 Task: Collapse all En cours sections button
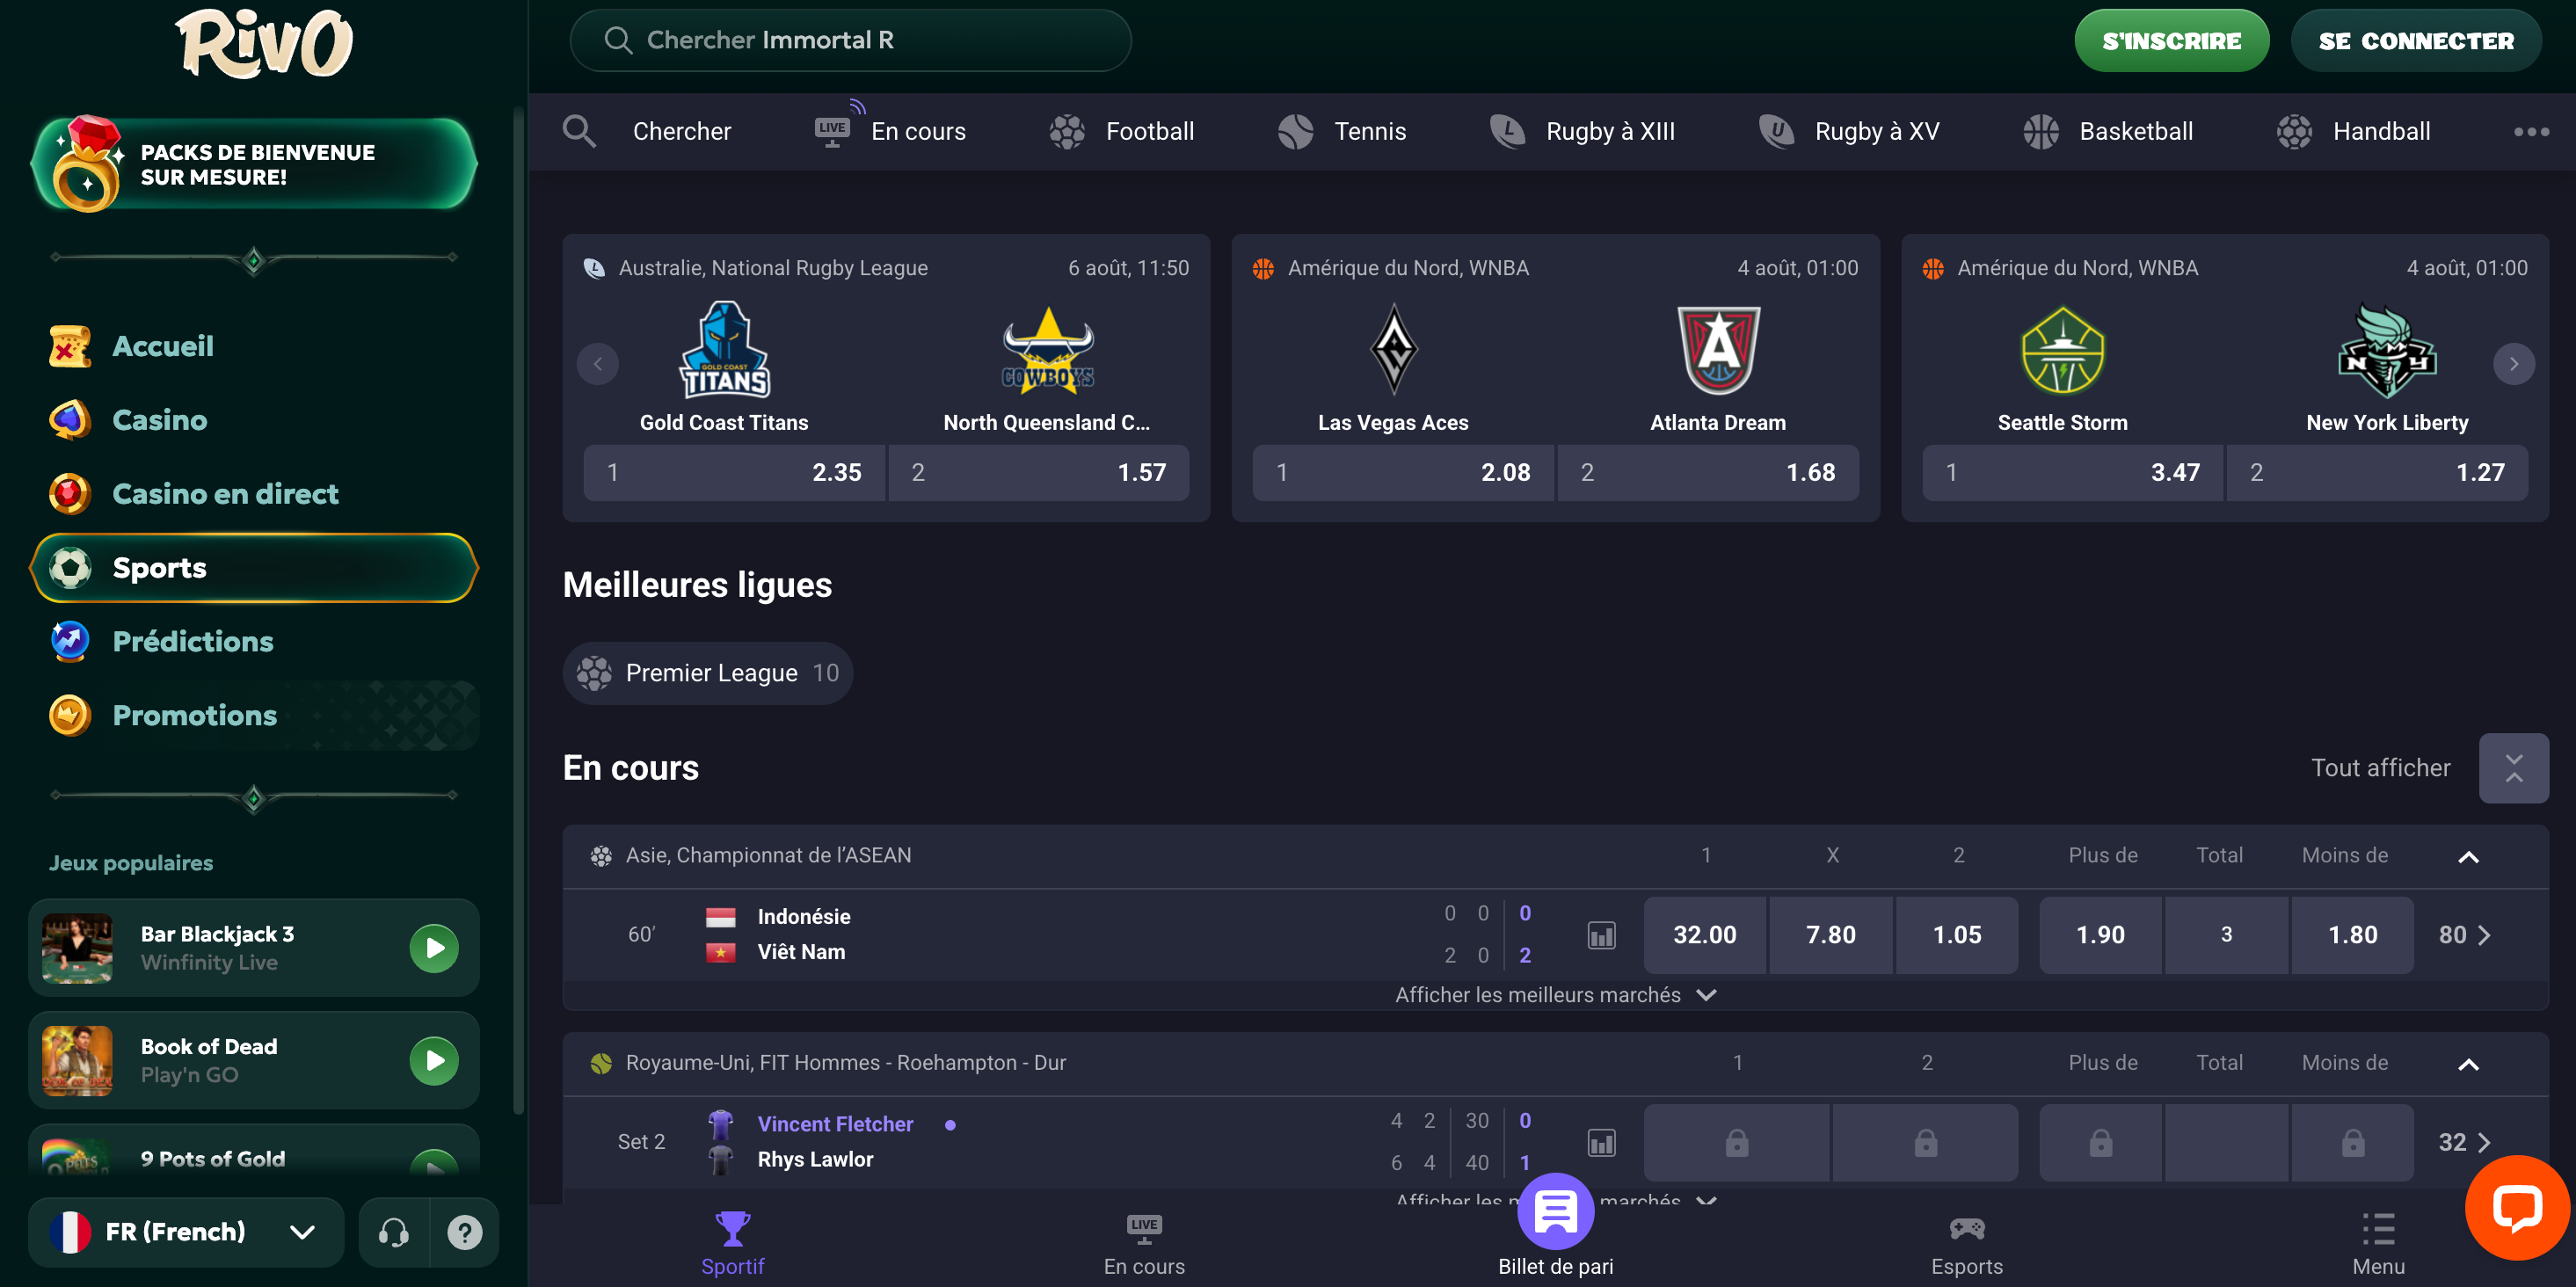pyautogui.click(x=2513, y=768)
